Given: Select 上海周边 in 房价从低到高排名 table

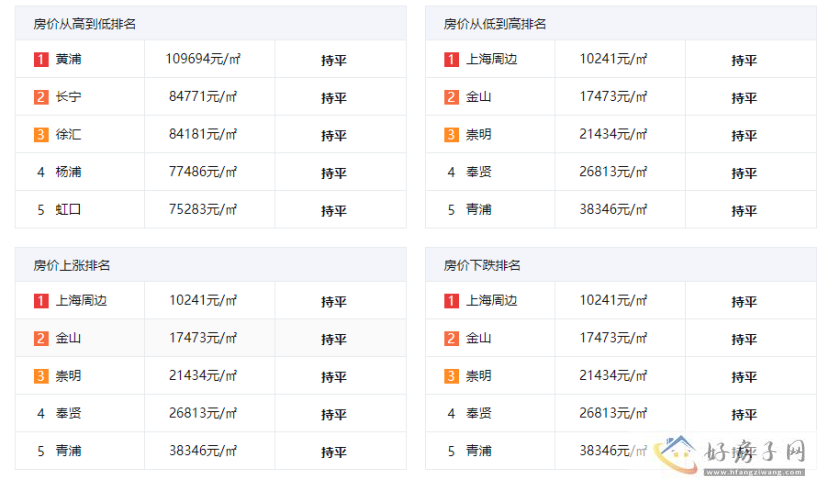Looking at the screenshot, I should pos(492,59).
